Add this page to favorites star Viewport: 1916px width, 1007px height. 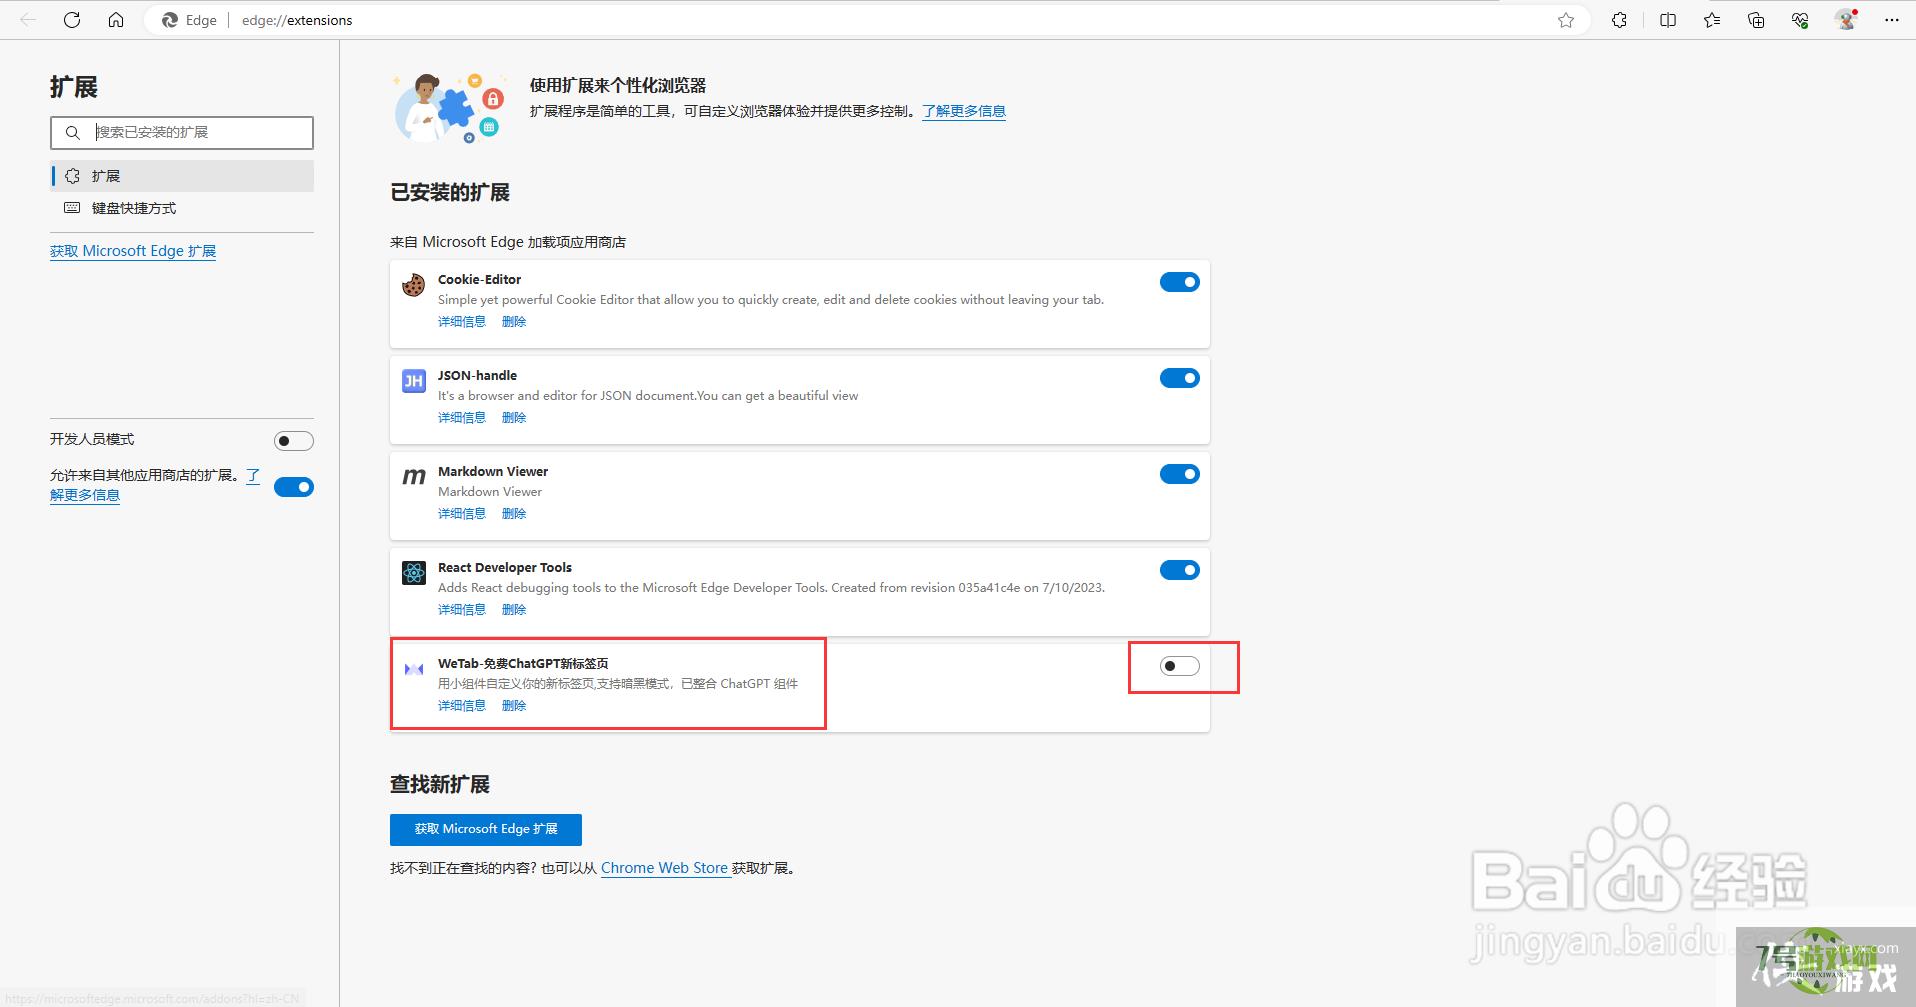1566,20
